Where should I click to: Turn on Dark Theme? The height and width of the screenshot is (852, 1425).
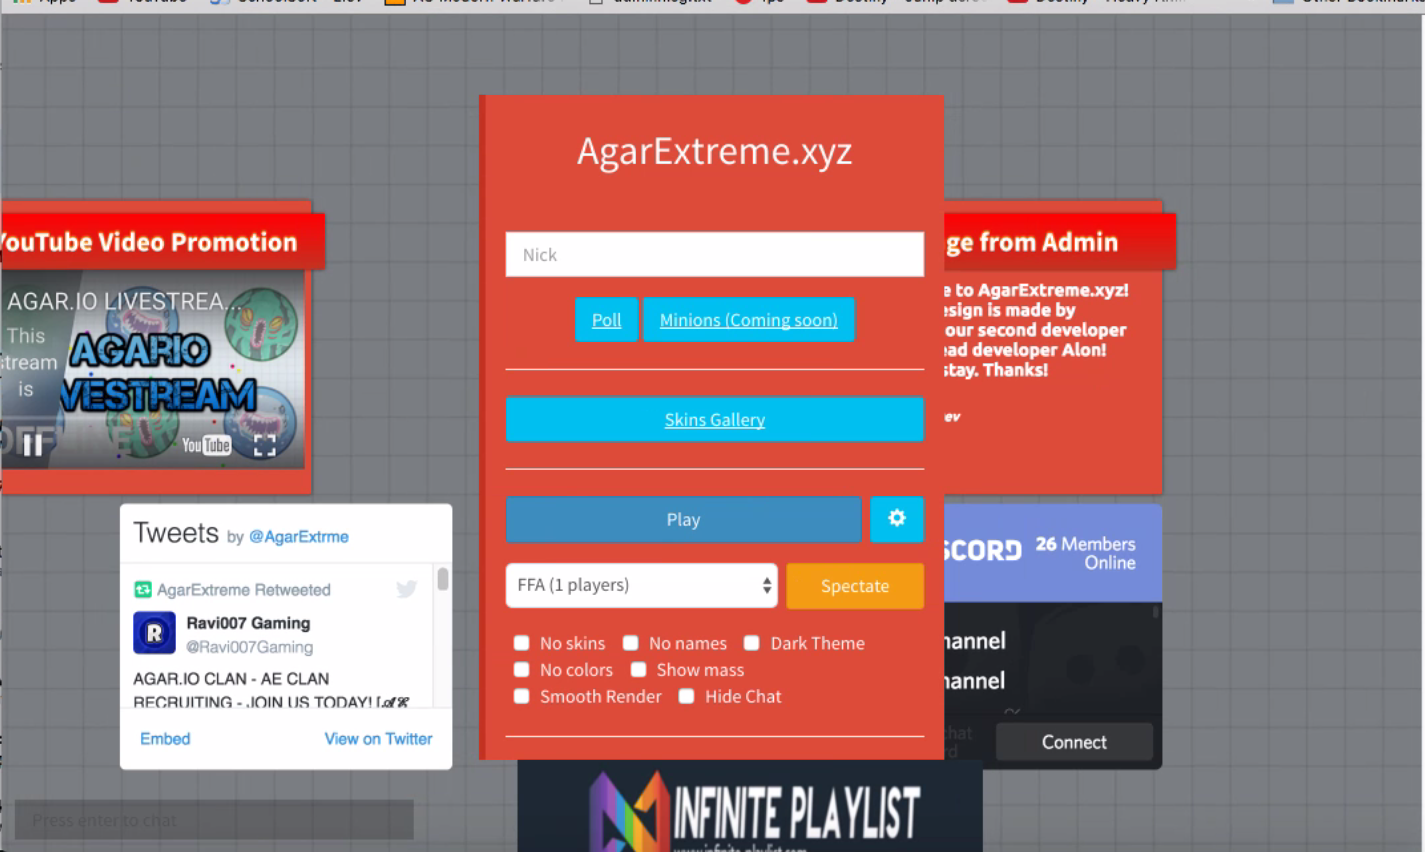[x=751, y=643]
